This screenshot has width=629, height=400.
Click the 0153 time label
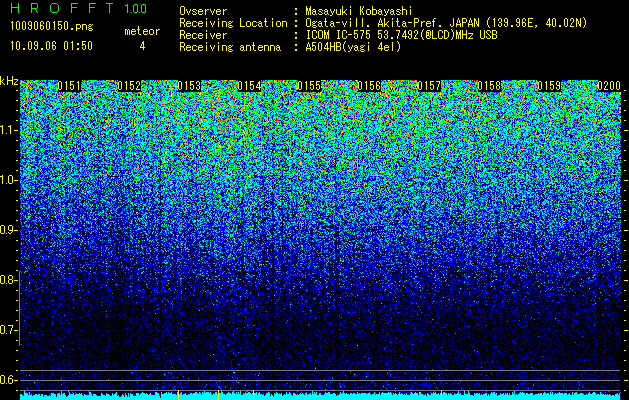[189, 86]
